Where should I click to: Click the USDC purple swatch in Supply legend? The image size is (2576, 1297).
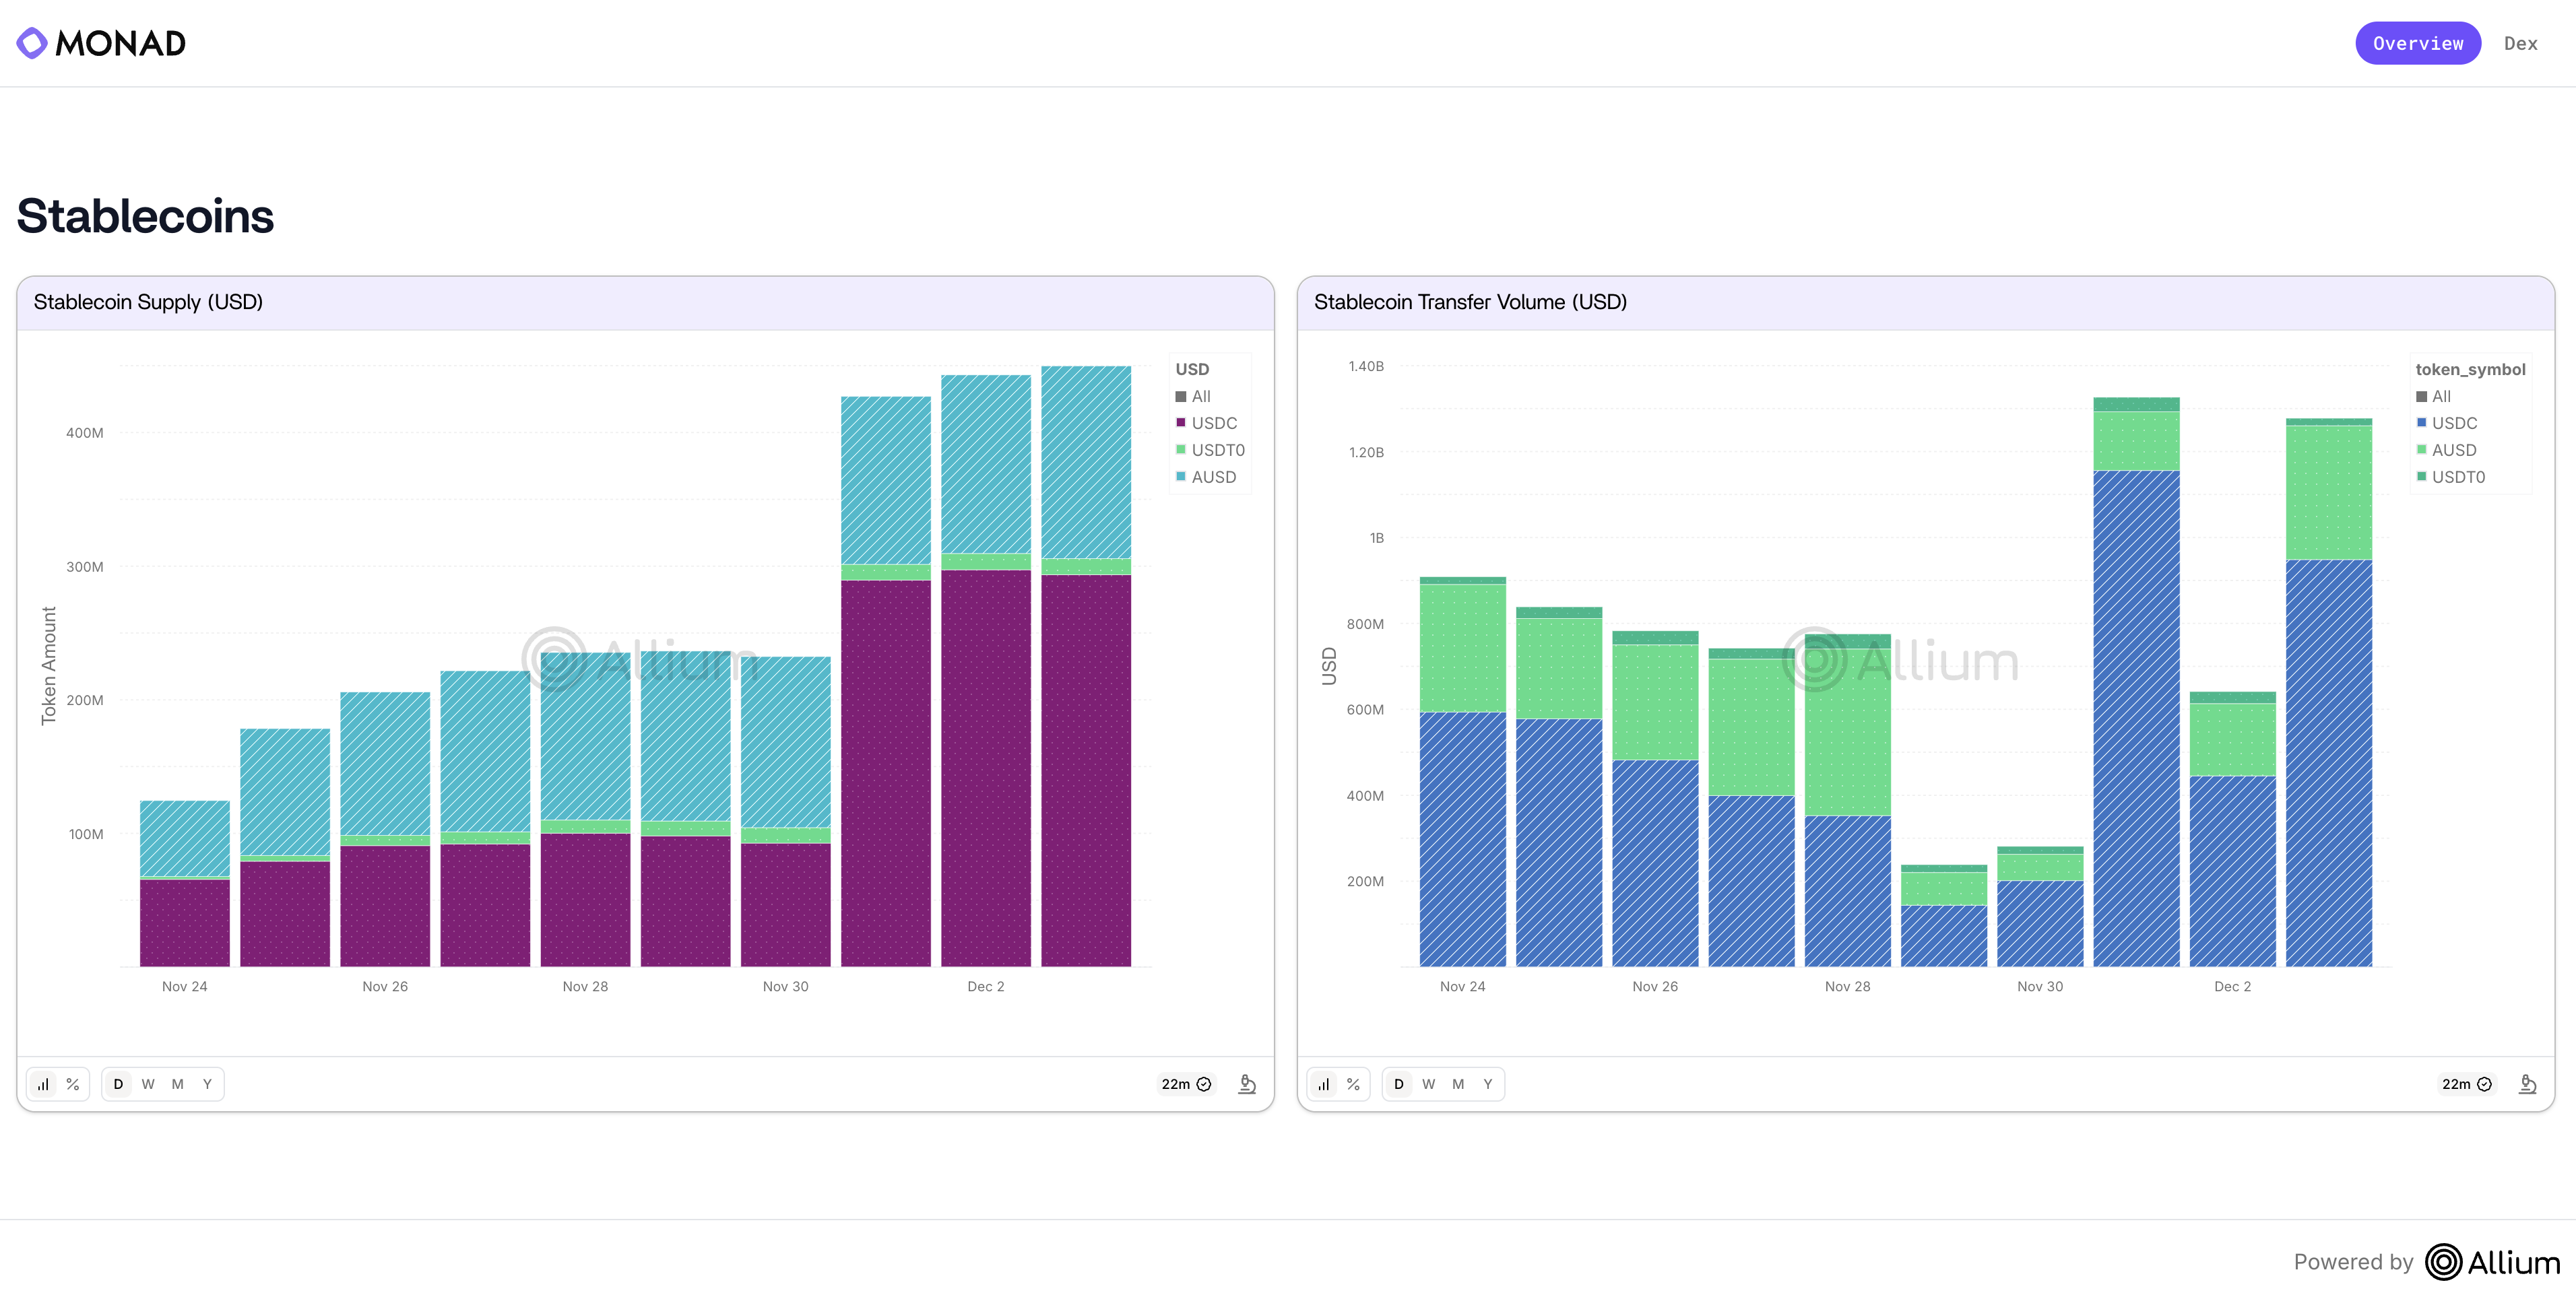[1181, 423]
